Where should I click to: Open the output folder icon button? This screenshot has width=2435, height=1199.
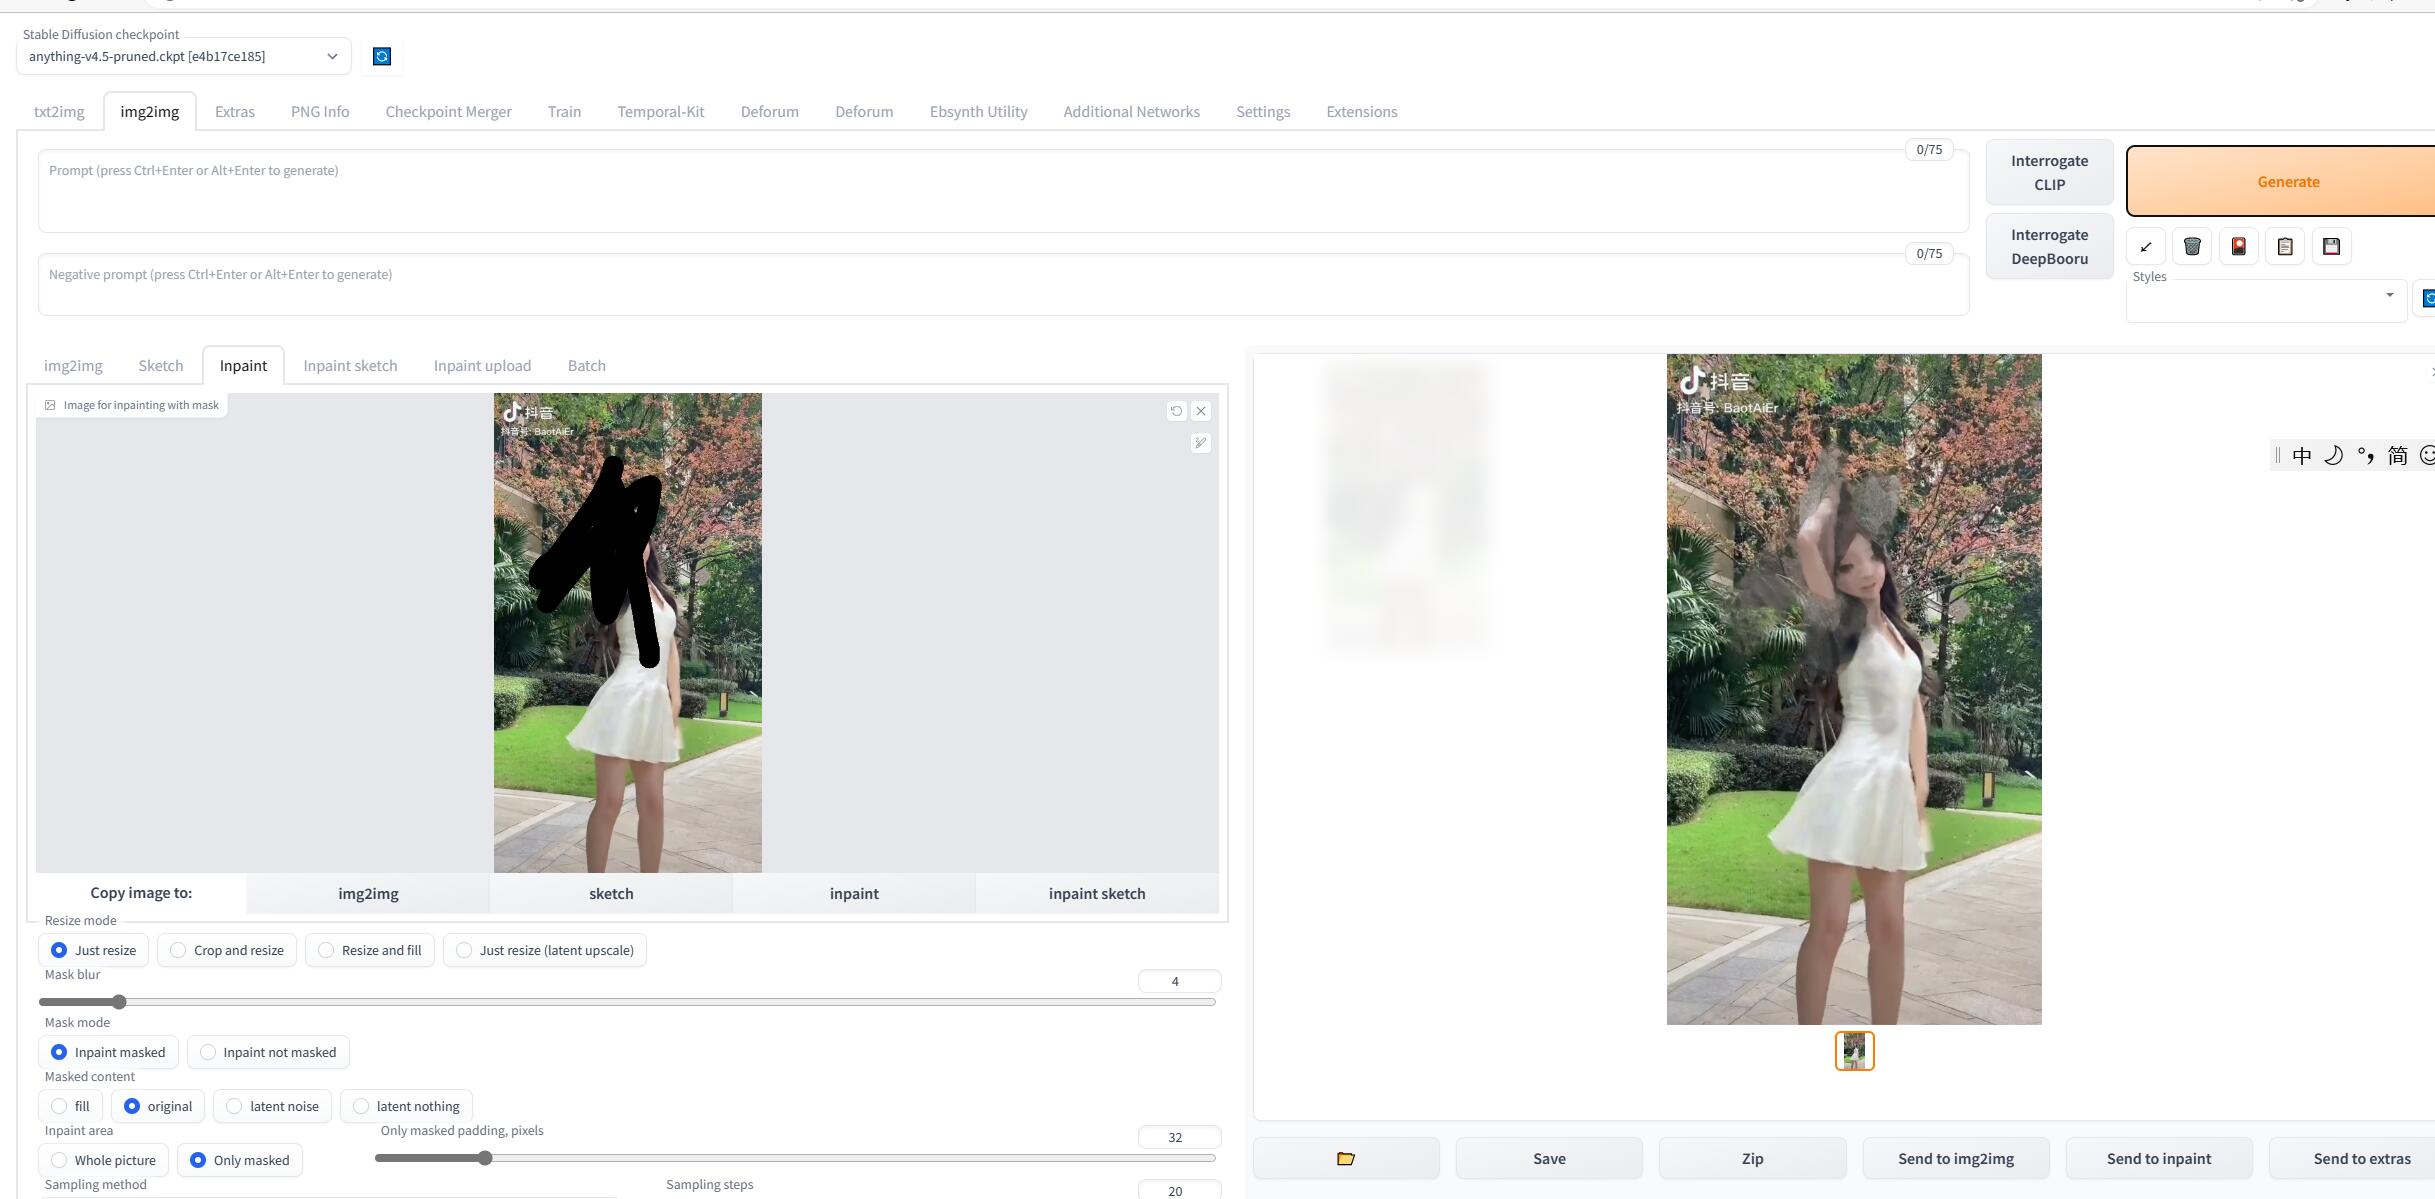tap(1346, 1158)
